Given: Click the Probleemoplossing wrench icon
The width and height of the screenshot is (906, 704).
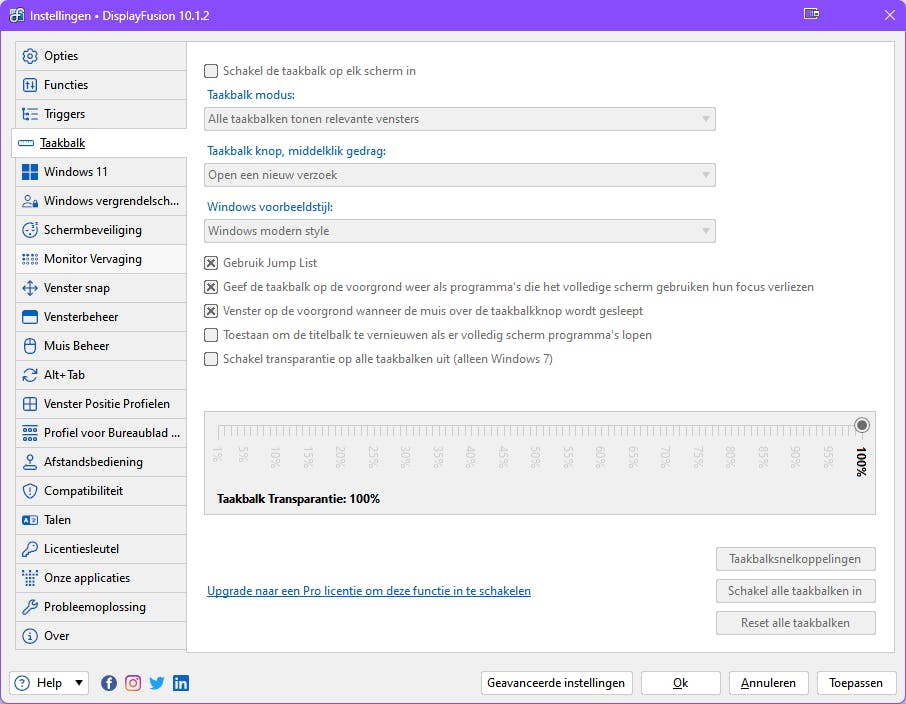Looking at the screenshot, I should tap(29, 607).
